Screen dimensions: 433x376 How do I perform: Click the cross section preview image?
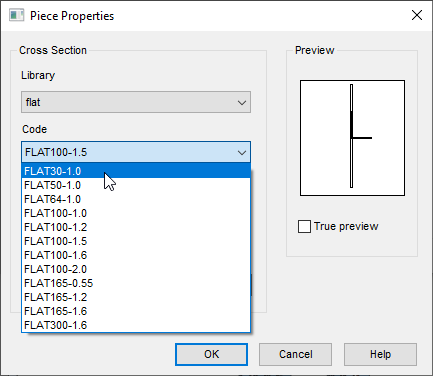(352, 138)
